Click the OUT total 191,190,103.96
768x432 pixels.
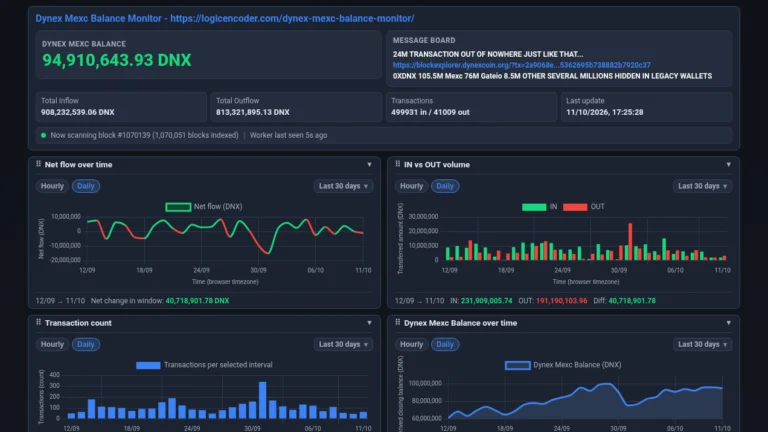[x=561, y=301]
